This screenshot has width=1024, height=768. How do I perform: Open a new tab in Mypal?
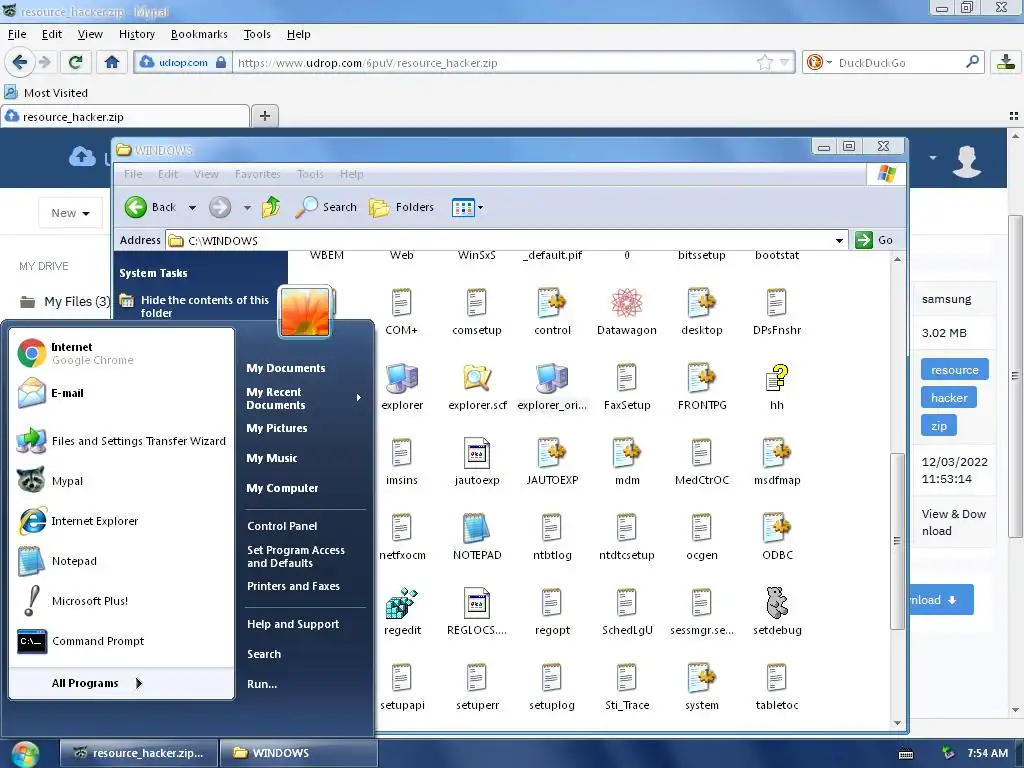264,116
